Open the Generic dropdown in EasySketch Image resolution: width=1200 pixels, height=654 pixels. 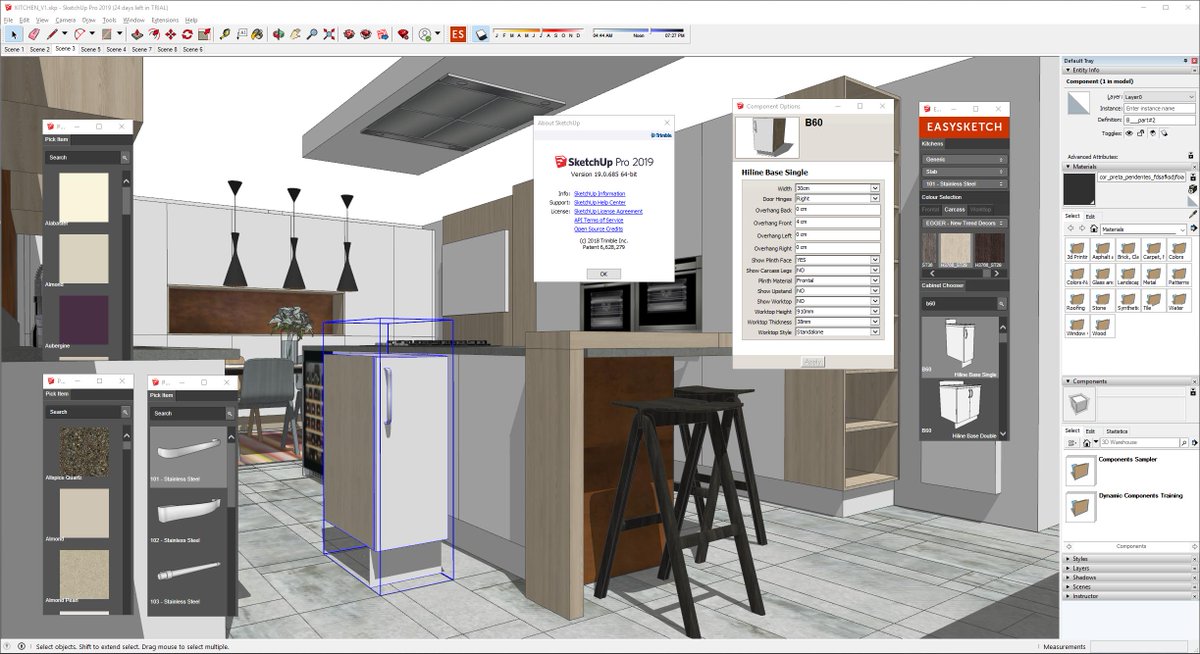964,159
